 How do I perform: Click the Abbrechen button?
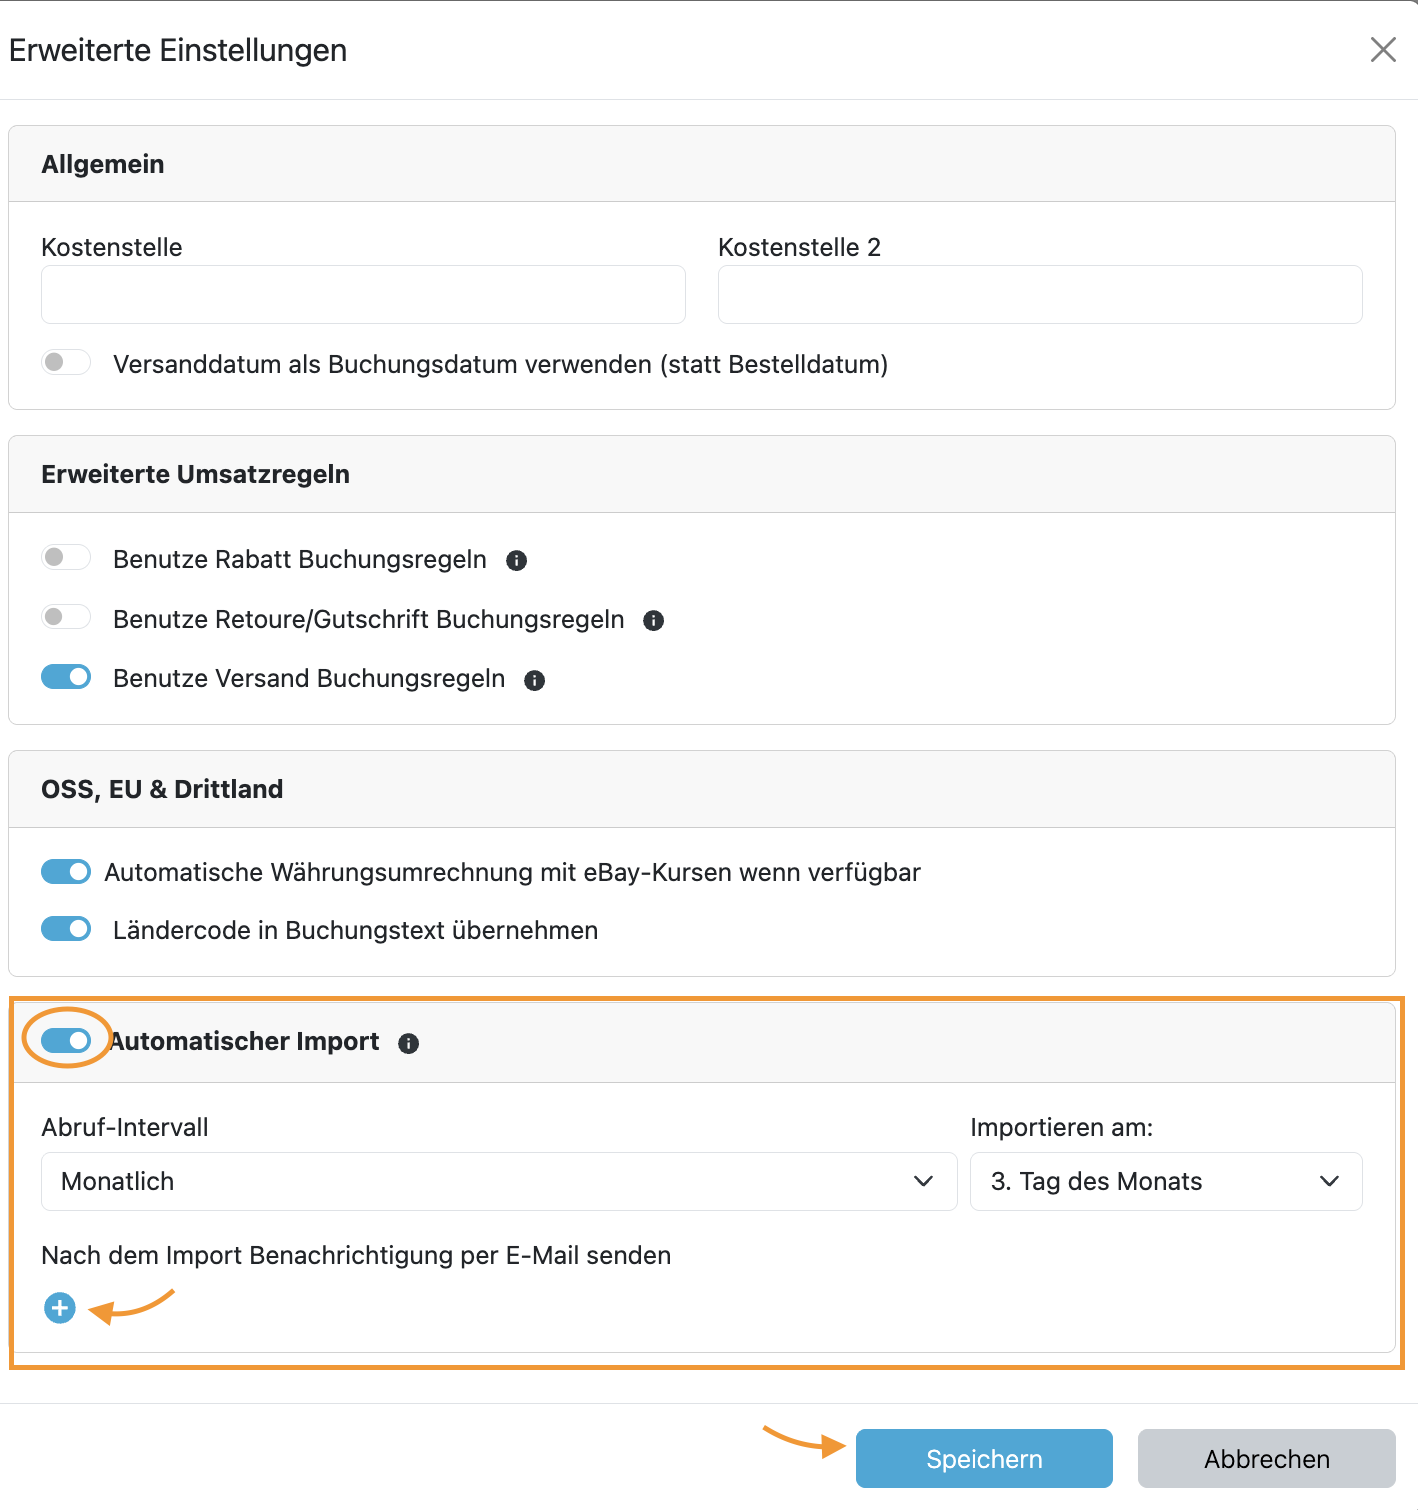(x=1266, y=1459)
